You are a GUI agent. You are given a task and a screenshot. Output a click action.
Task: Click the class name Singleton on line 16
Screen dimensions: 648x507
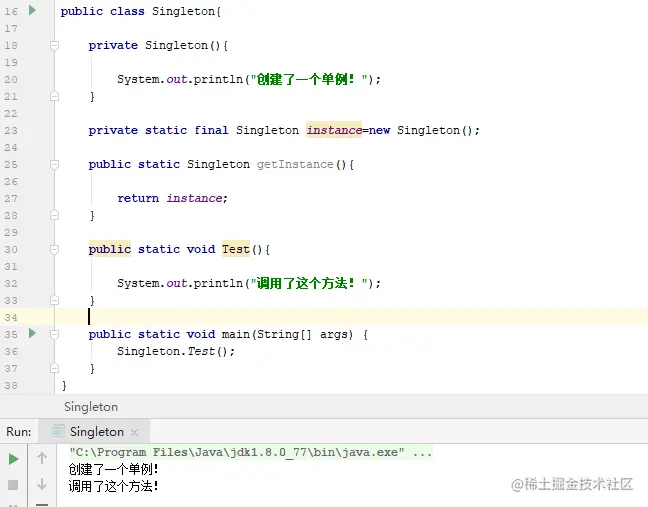coord(183,11)
